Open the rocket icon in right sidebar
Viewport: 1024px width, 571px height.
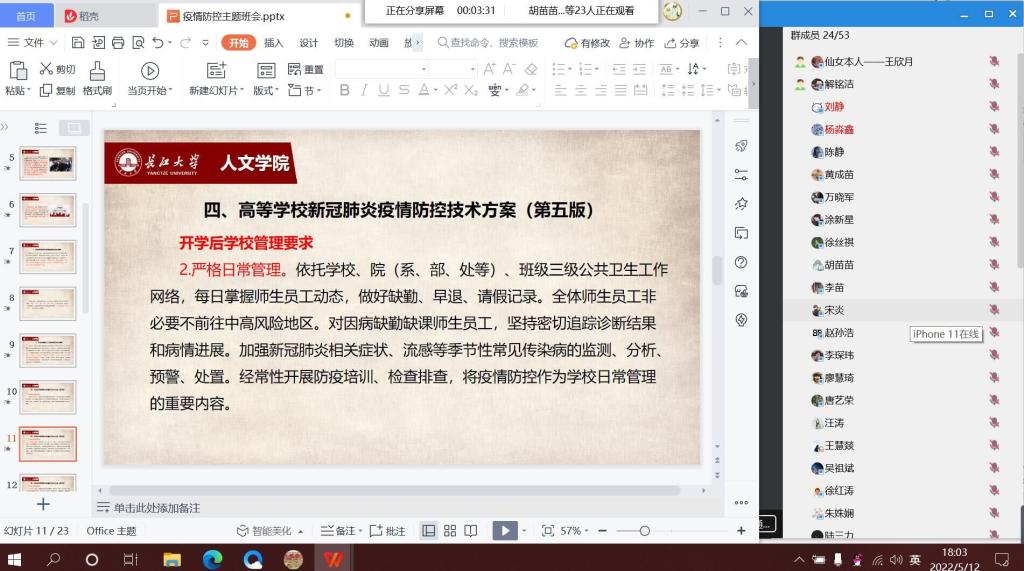741,146
